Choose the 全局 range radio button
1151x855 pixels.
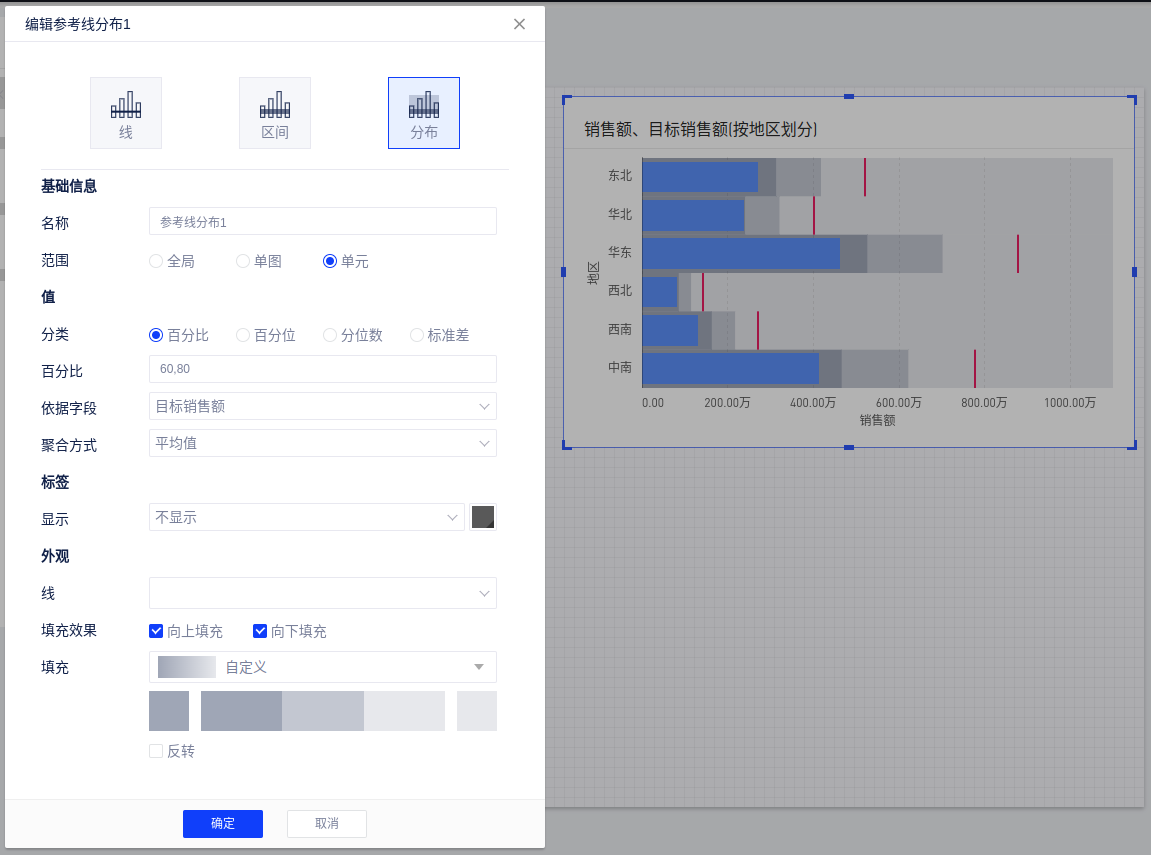coord(156,261)
